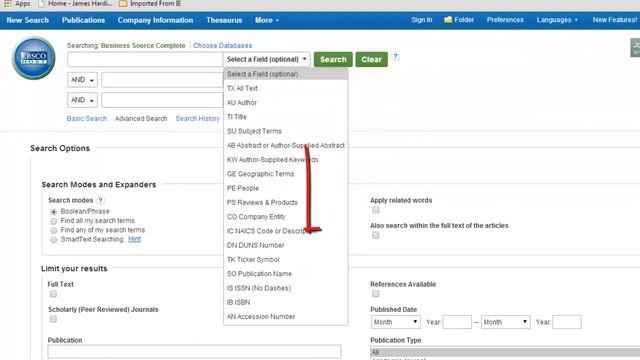This screenshot has height=360, width=640.
Task: Tick the Full Text limiter checkbox
Action: point(53,294)
